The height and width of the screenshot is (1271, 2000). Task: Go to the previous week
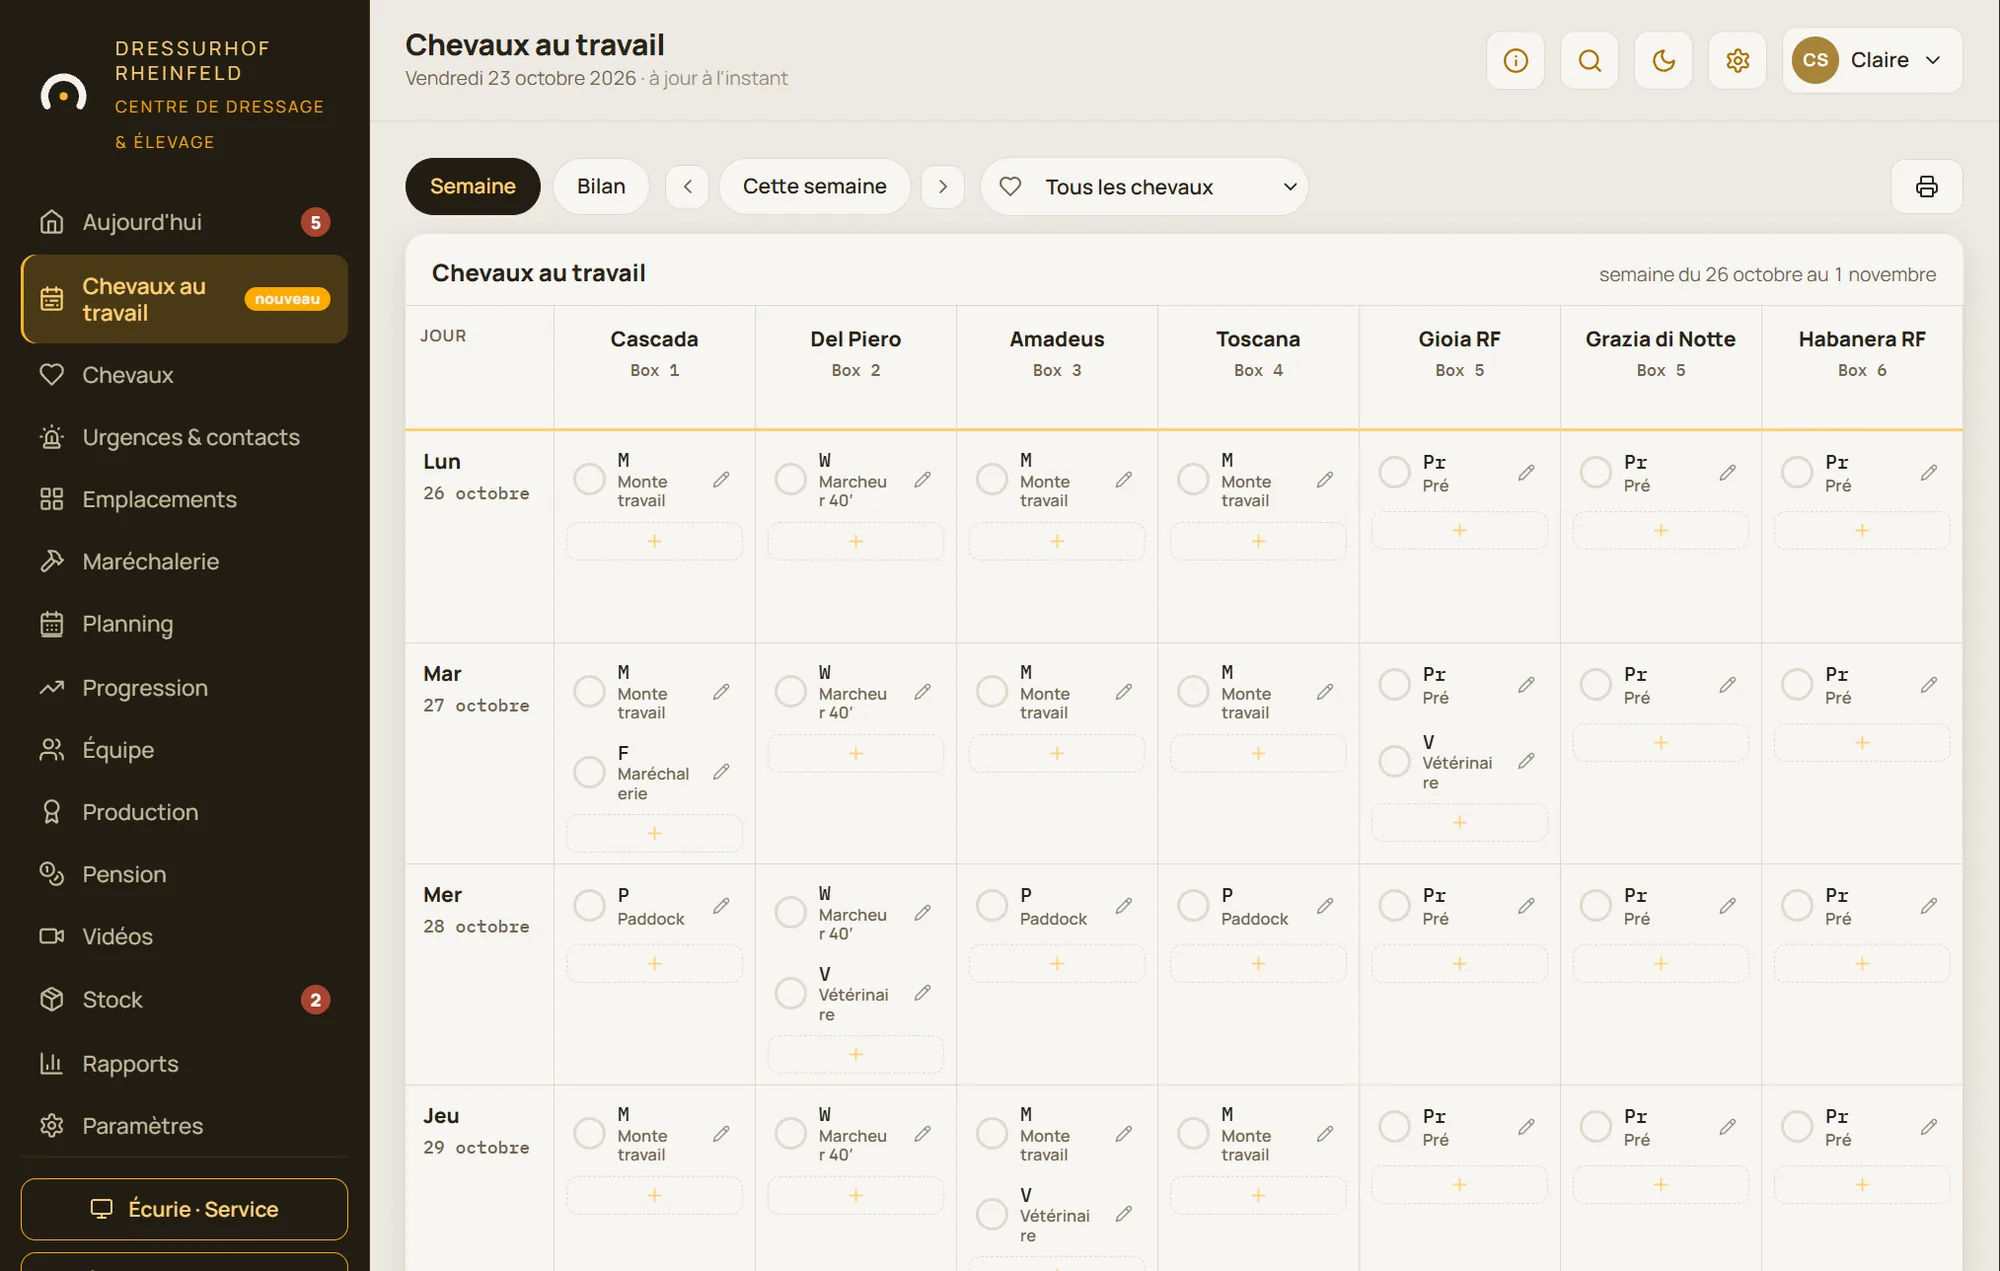click(x=687, y=187)
